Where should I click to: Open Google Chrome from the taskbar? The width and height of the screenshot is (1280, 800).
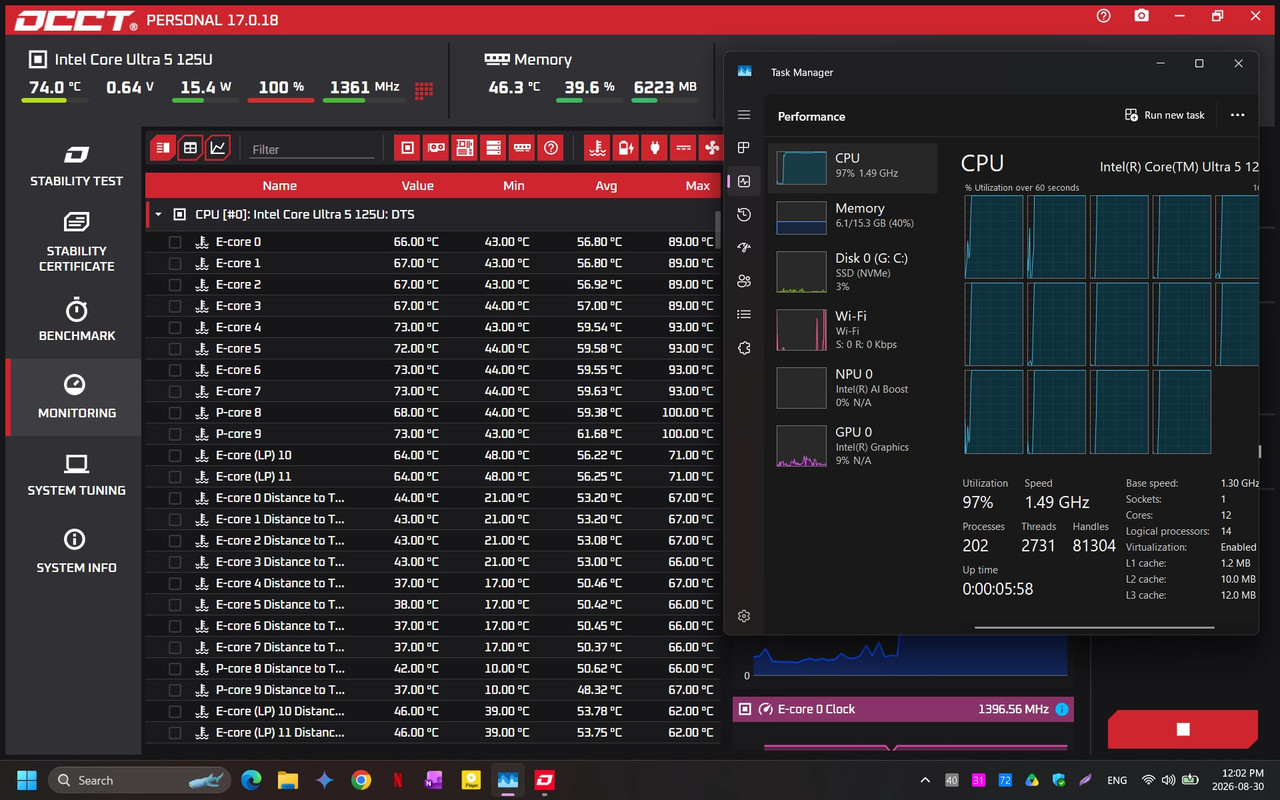click(361, 780)
